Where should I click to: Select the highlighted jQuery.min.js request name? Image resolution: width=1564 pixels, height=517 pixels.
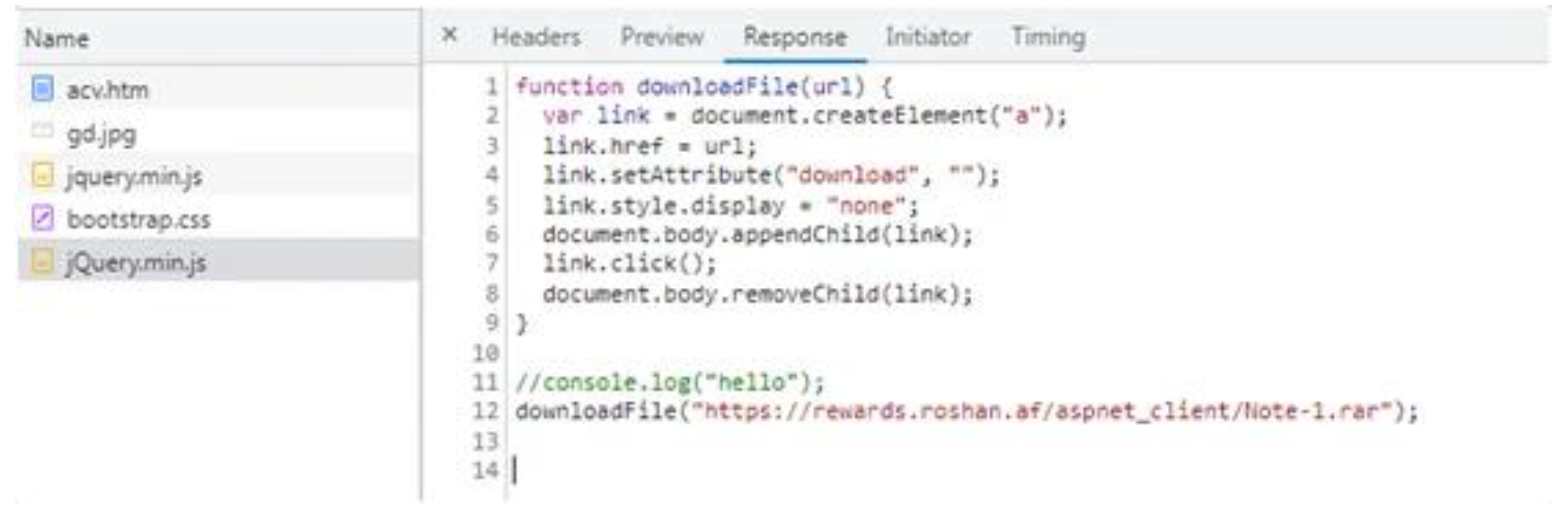click(x=135, y=263)
